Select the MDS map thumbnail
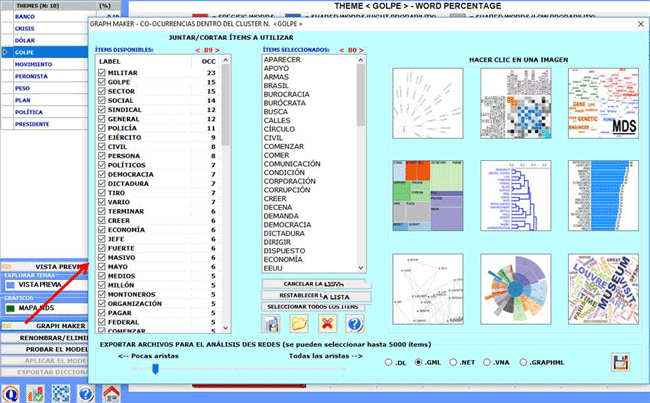Screen dimensions: 650x403 (x=603, y=103)
